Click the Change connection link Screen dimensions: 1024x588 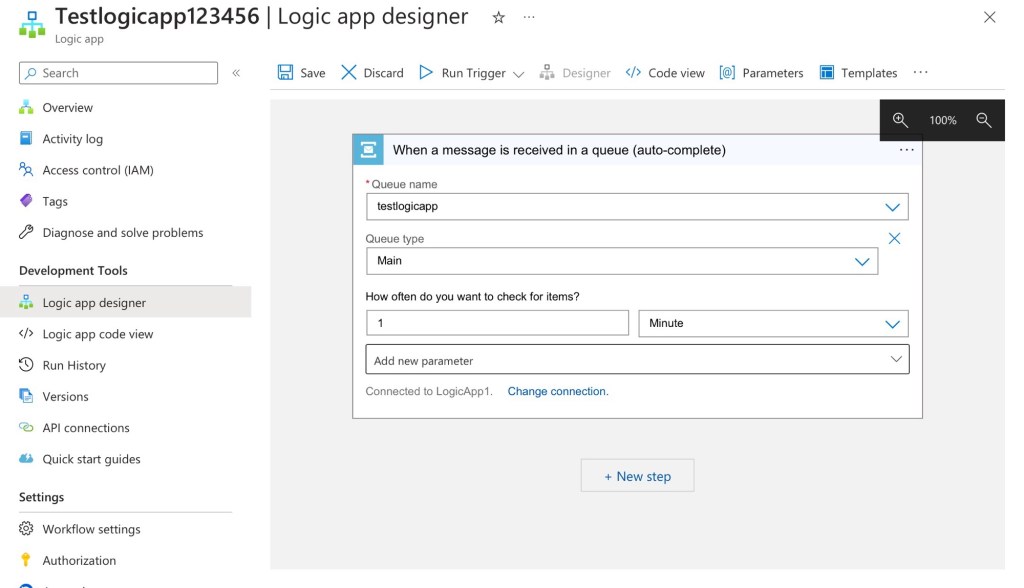[x=557, y=392]
